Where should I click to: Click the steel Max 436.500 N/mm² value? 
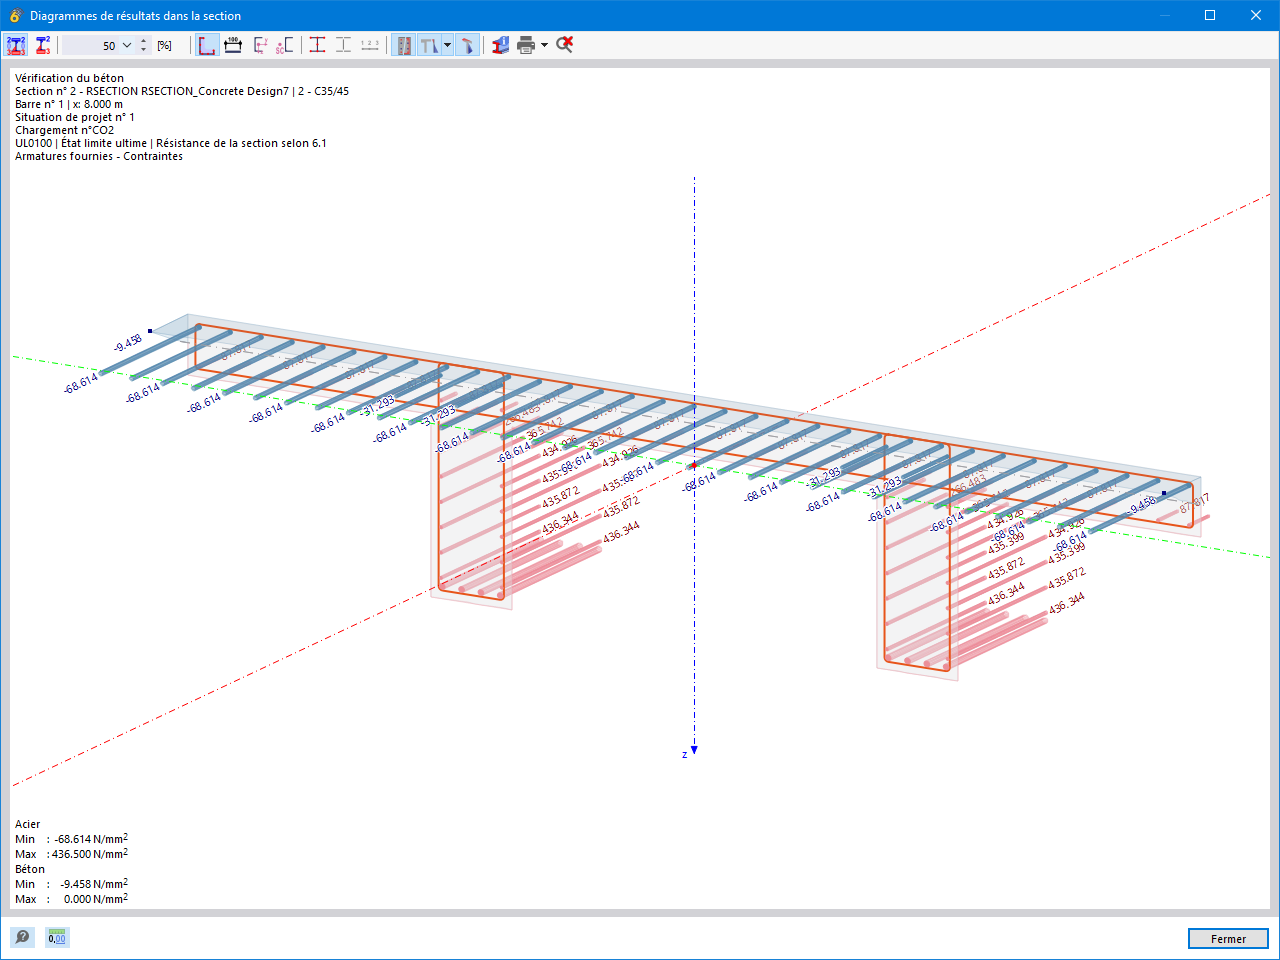tap(90, 854)
